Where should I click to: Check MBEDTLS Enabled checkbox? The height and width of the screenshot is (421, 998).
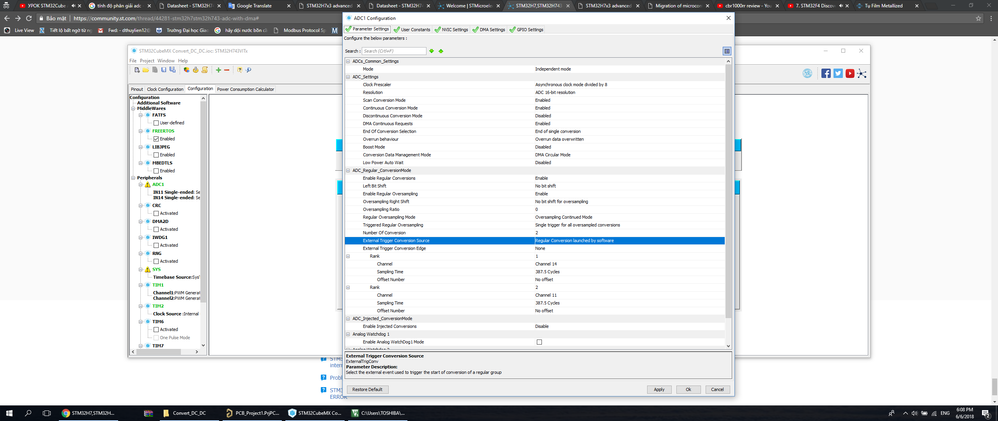(156, 171)
